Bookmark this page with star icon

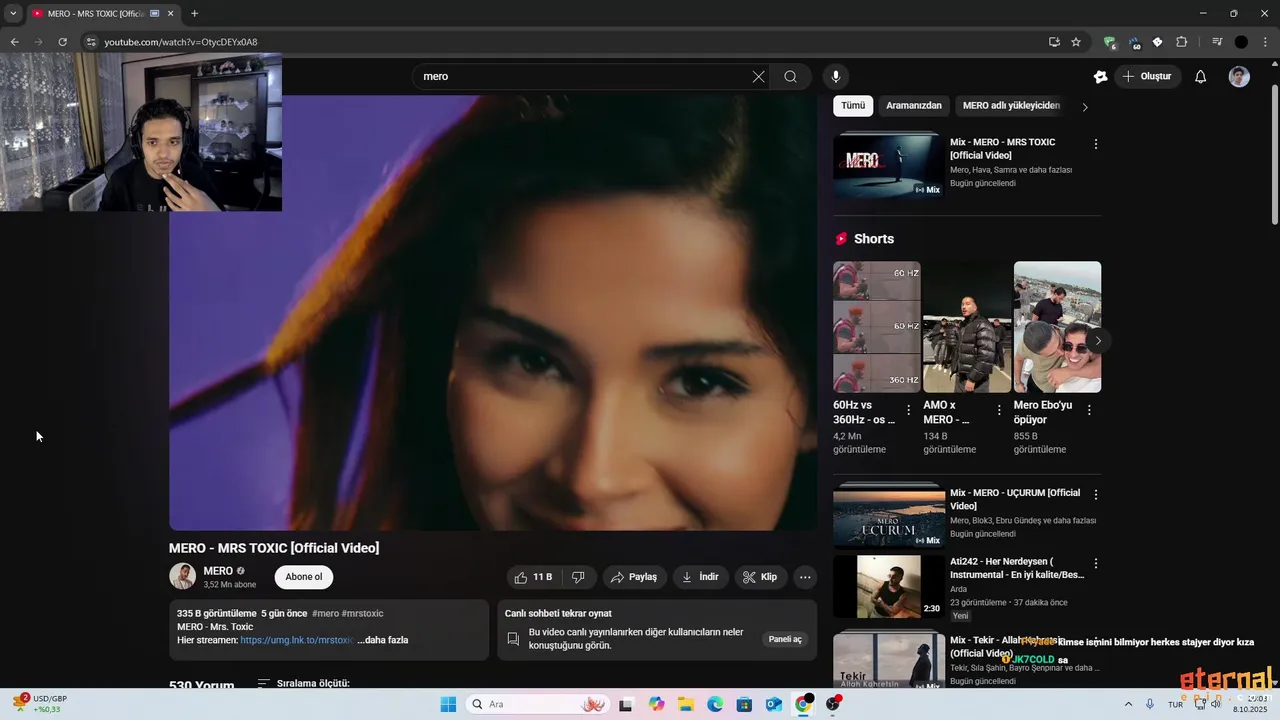[x=1076, y=42]
